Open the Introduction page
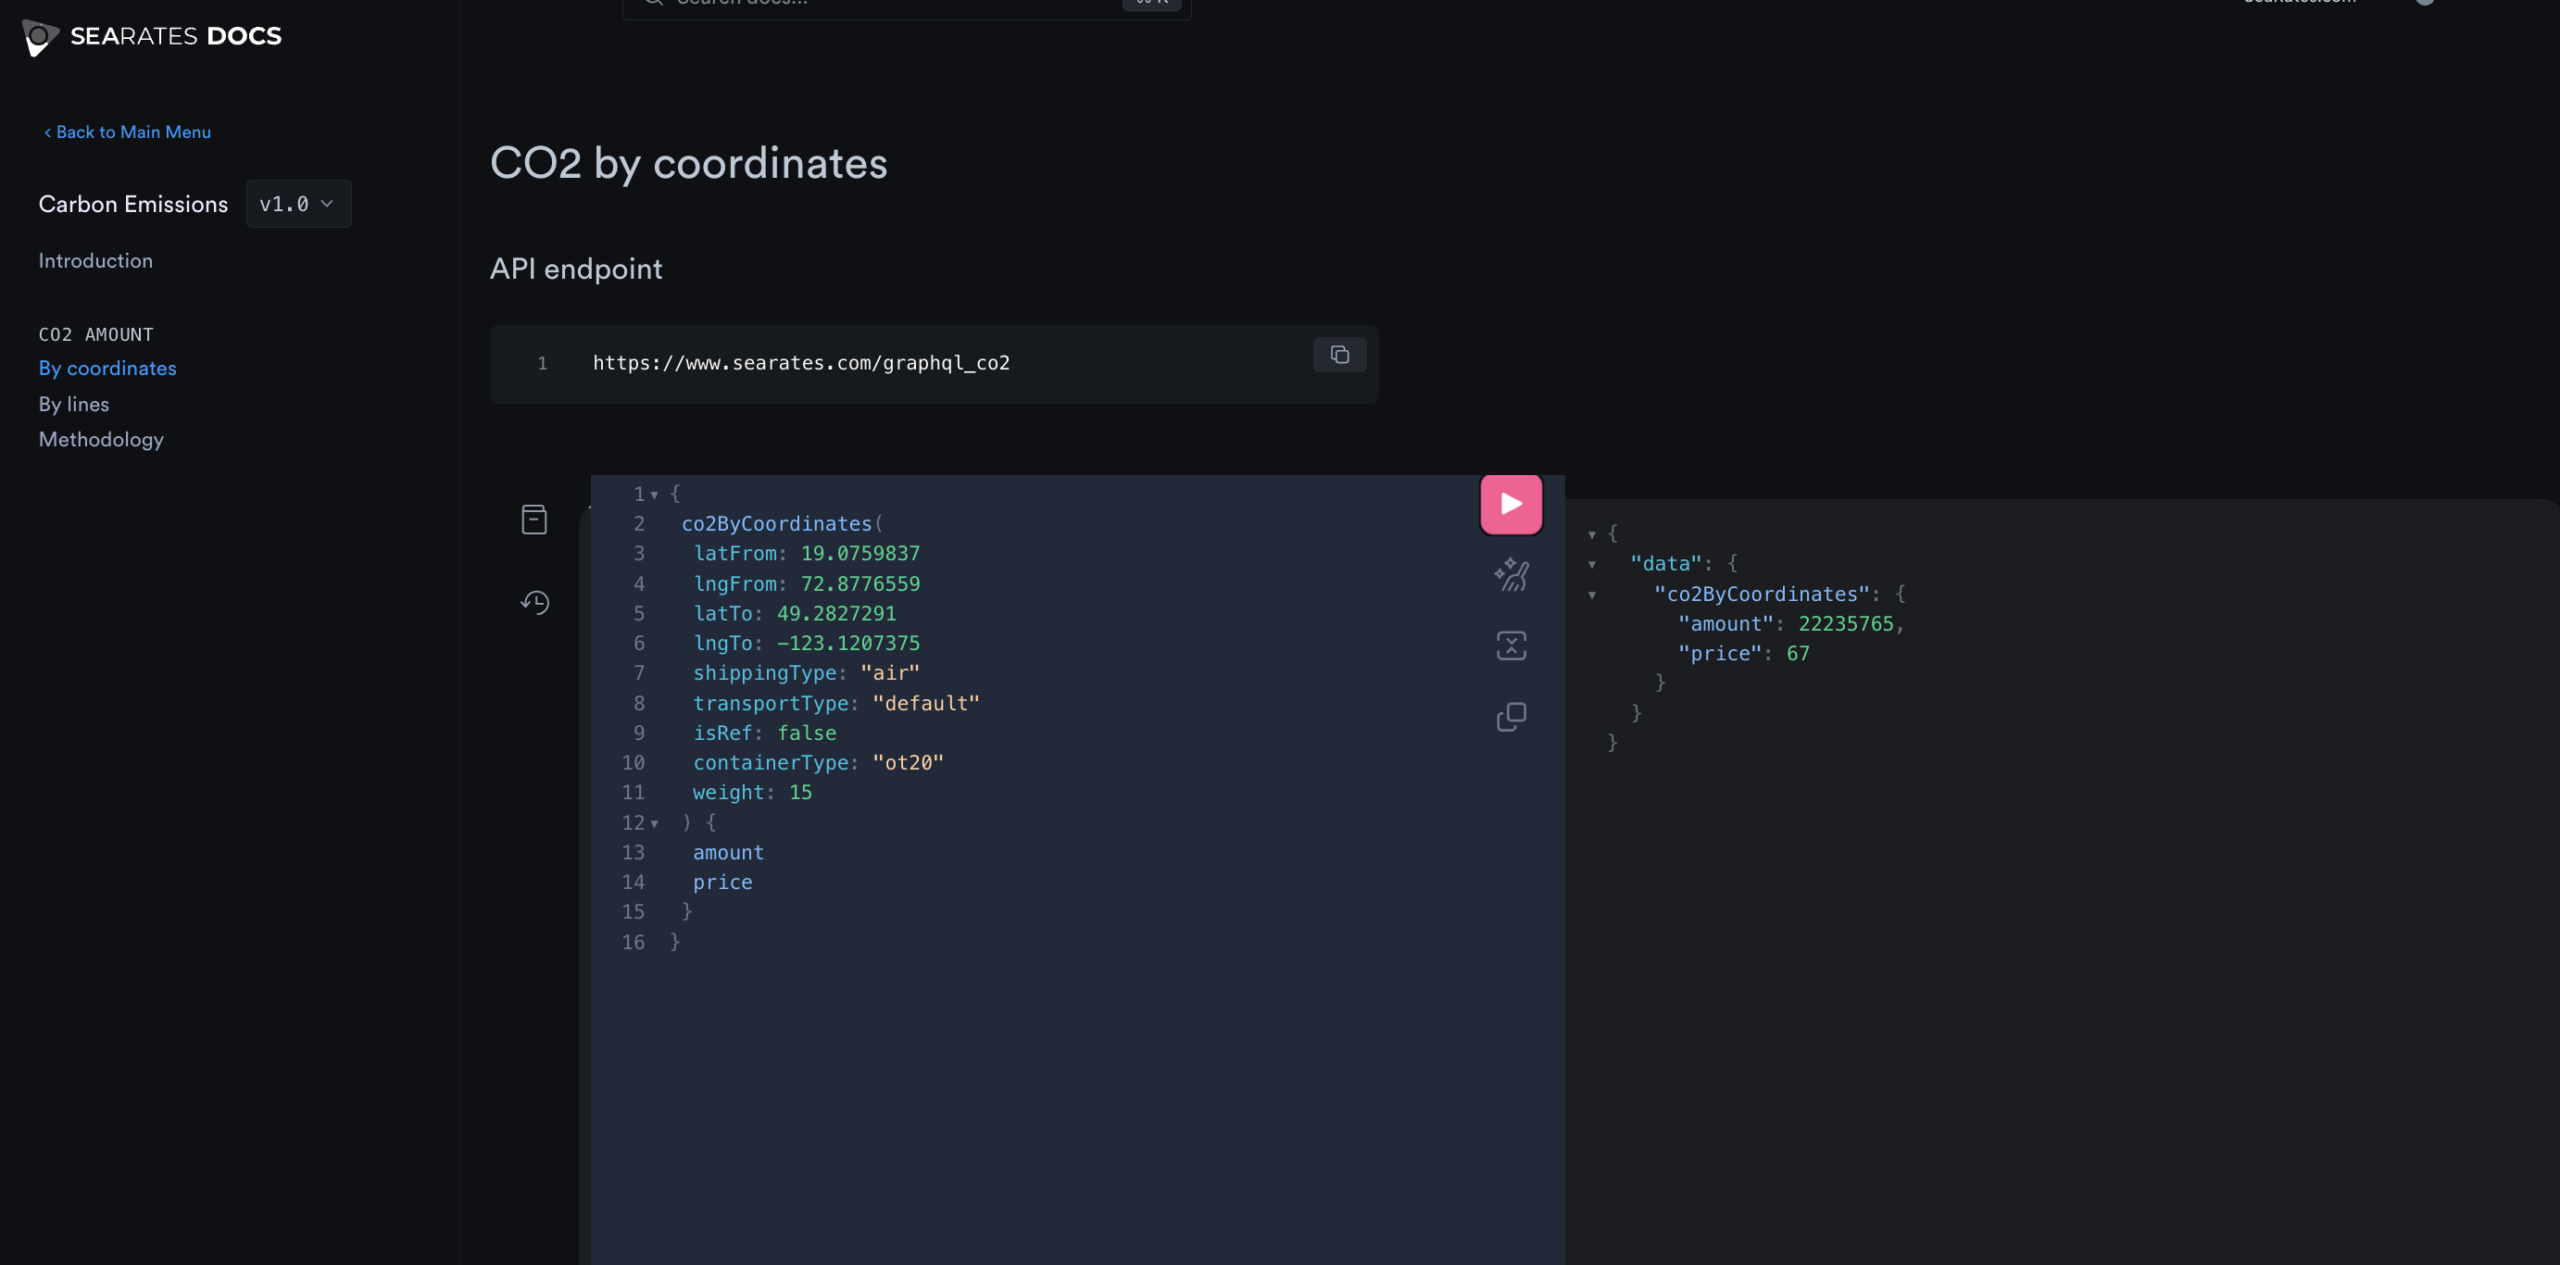The height and width of the screenshot is (1265, 2560). pyautogui.click(x=96, y=261)
